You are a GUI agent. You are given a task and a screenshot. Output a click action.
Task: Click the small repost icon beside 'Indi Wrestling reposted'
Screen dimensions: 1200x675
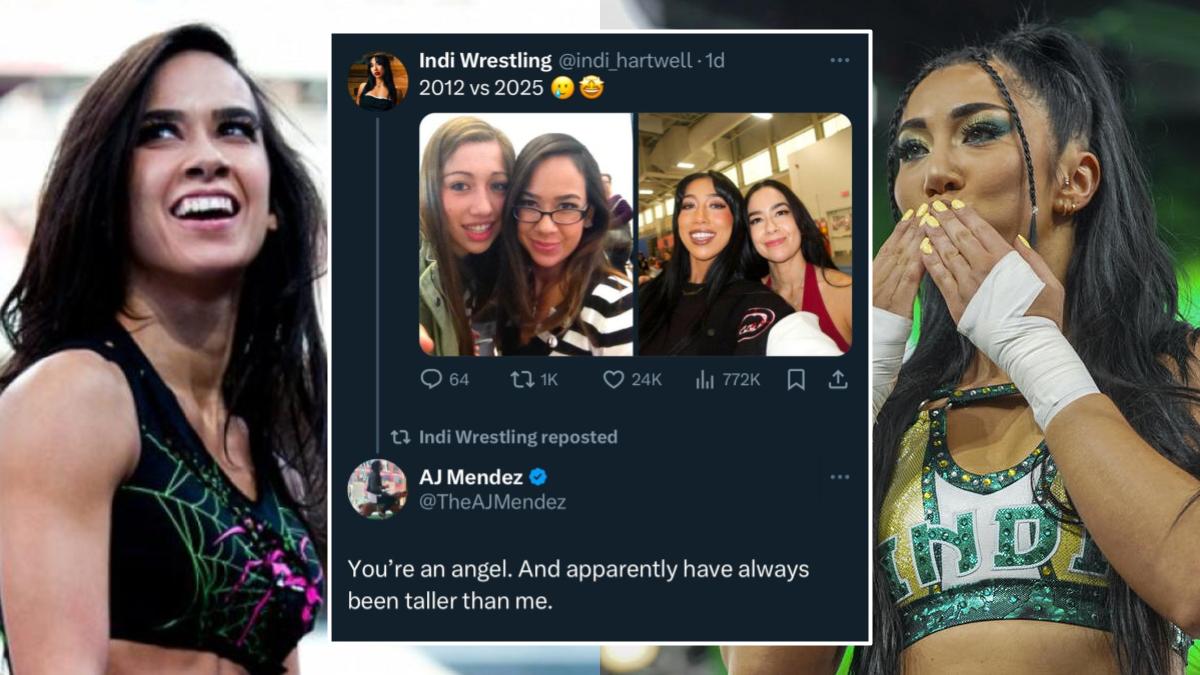tap(400, 437)
